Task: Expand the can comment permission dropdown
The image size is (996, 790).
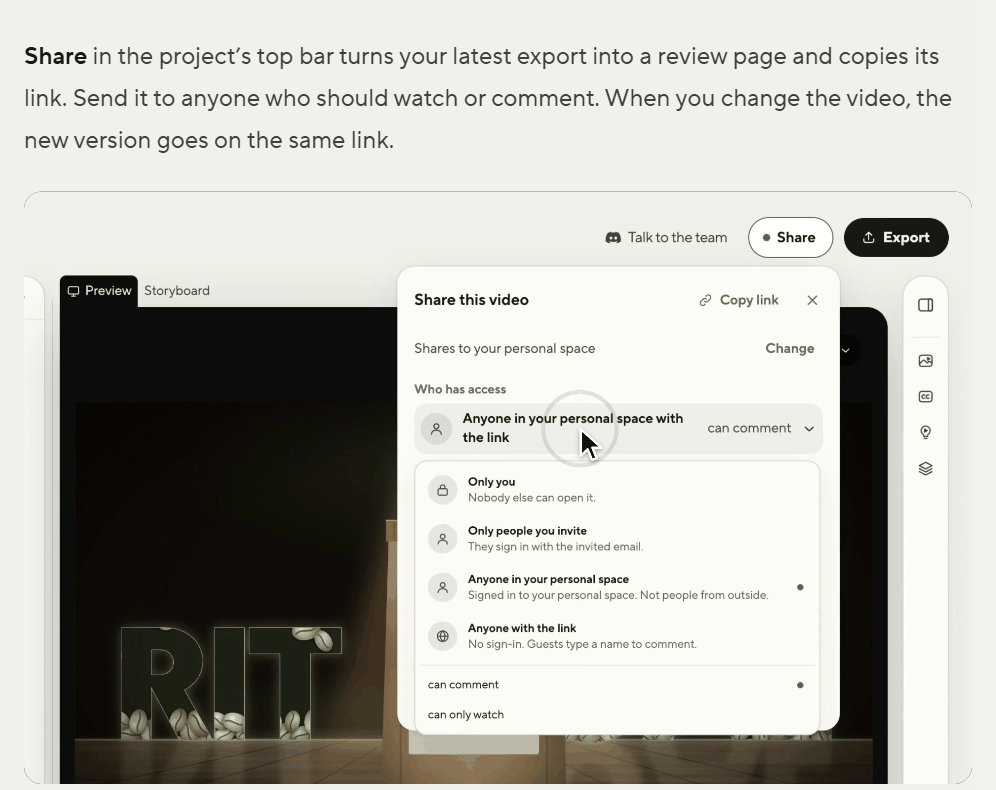Action: click(x=760, y=428)
